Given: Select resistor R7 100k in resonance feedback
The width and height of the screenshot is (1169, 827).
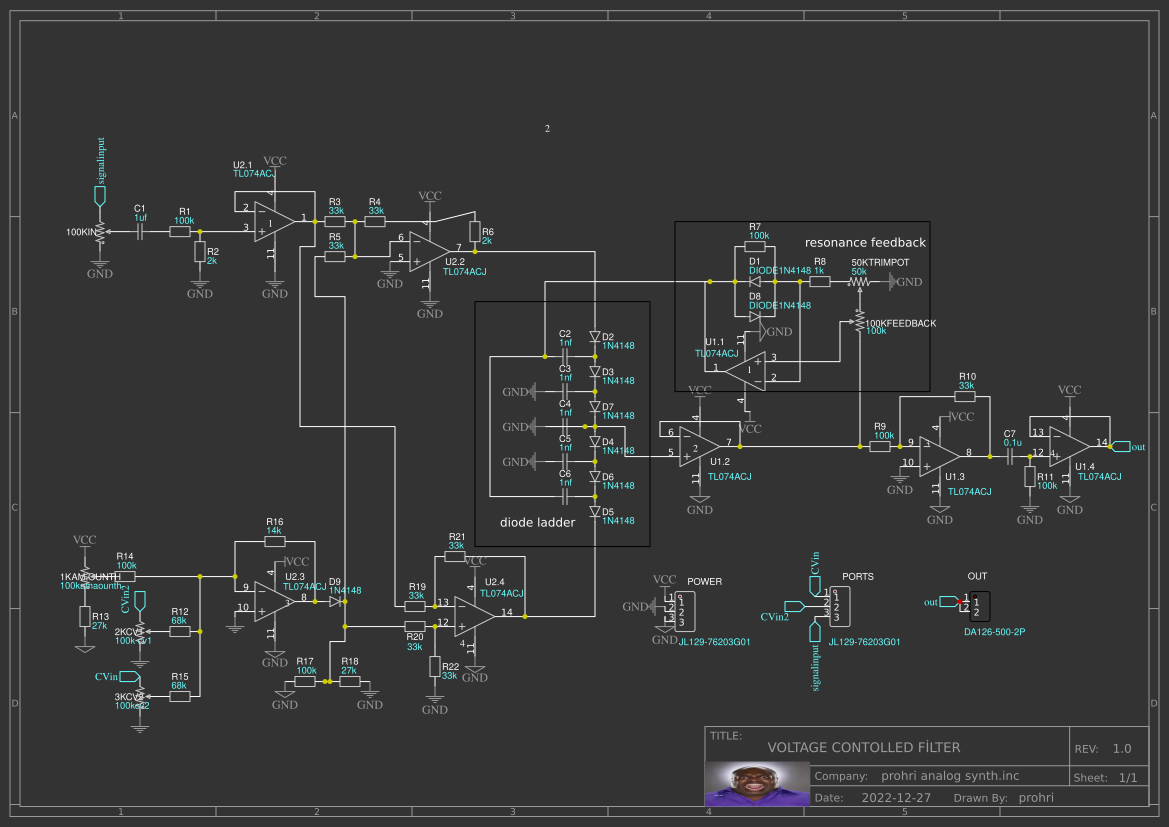Looking at the screenshot, I should point(757,244).
